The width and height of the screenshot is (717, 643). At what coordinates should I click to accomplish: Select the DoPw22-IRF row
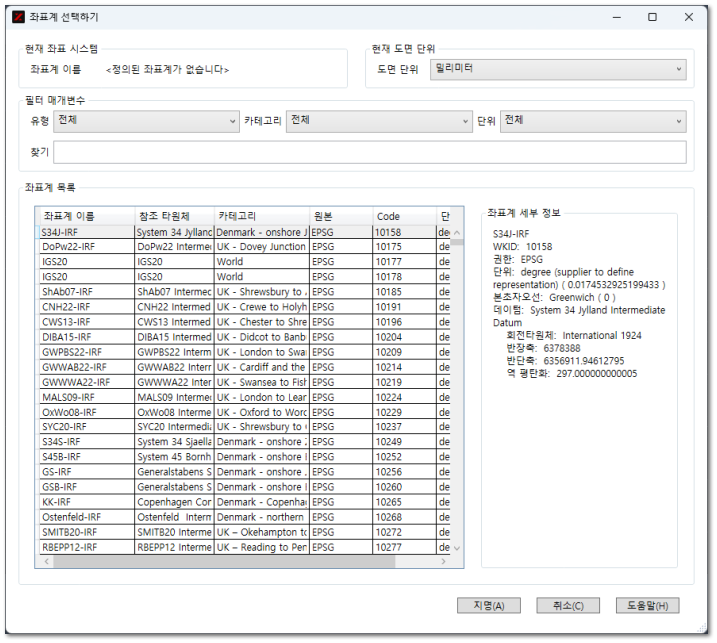245,246
